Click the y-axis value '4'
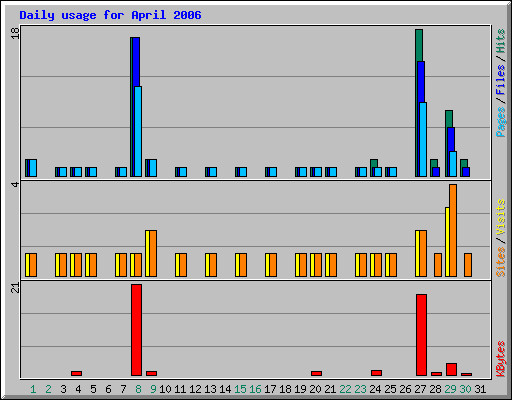Screen dimensions: 512x400 15,184
